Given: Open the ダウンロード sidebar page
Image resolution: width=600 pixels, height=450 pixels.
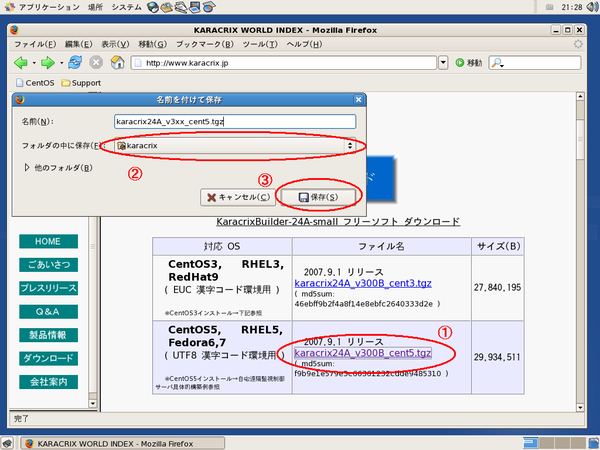Looking at the screenshot, I should (49, 359).
